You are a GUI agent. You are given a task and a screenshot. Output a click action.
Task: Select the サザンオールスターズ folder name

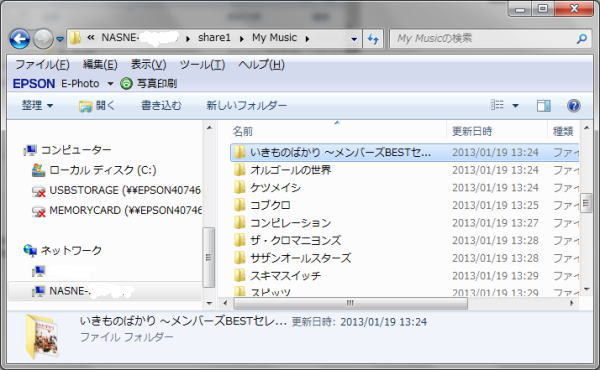tap(300, 258)
